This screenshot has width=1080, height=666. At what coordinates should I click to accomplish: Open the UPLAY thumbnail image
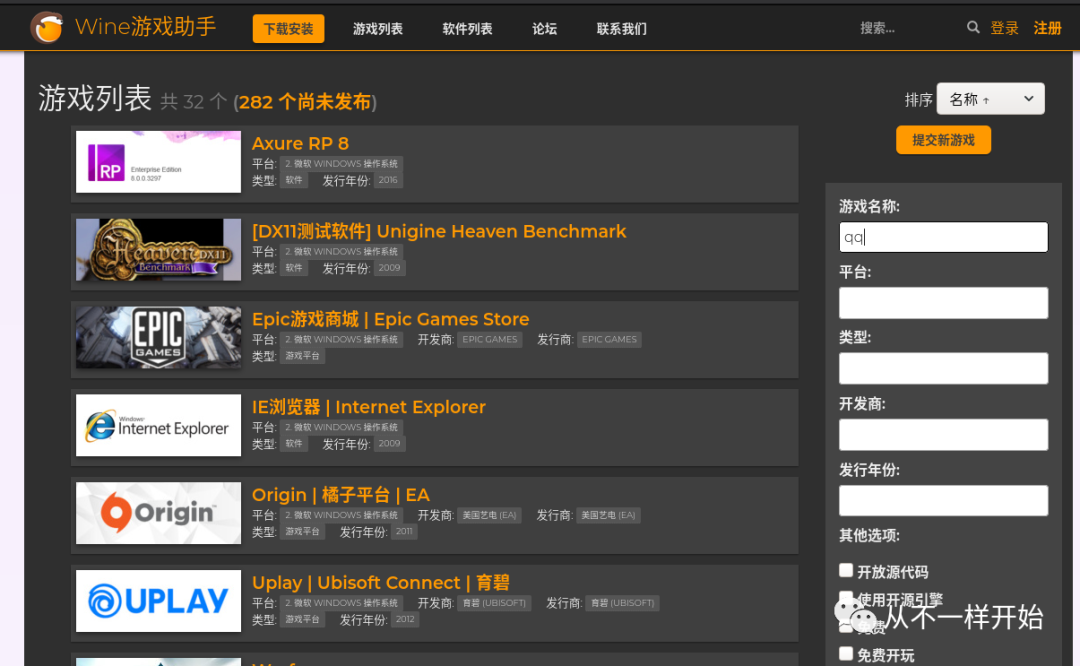(x=158, y=601)
